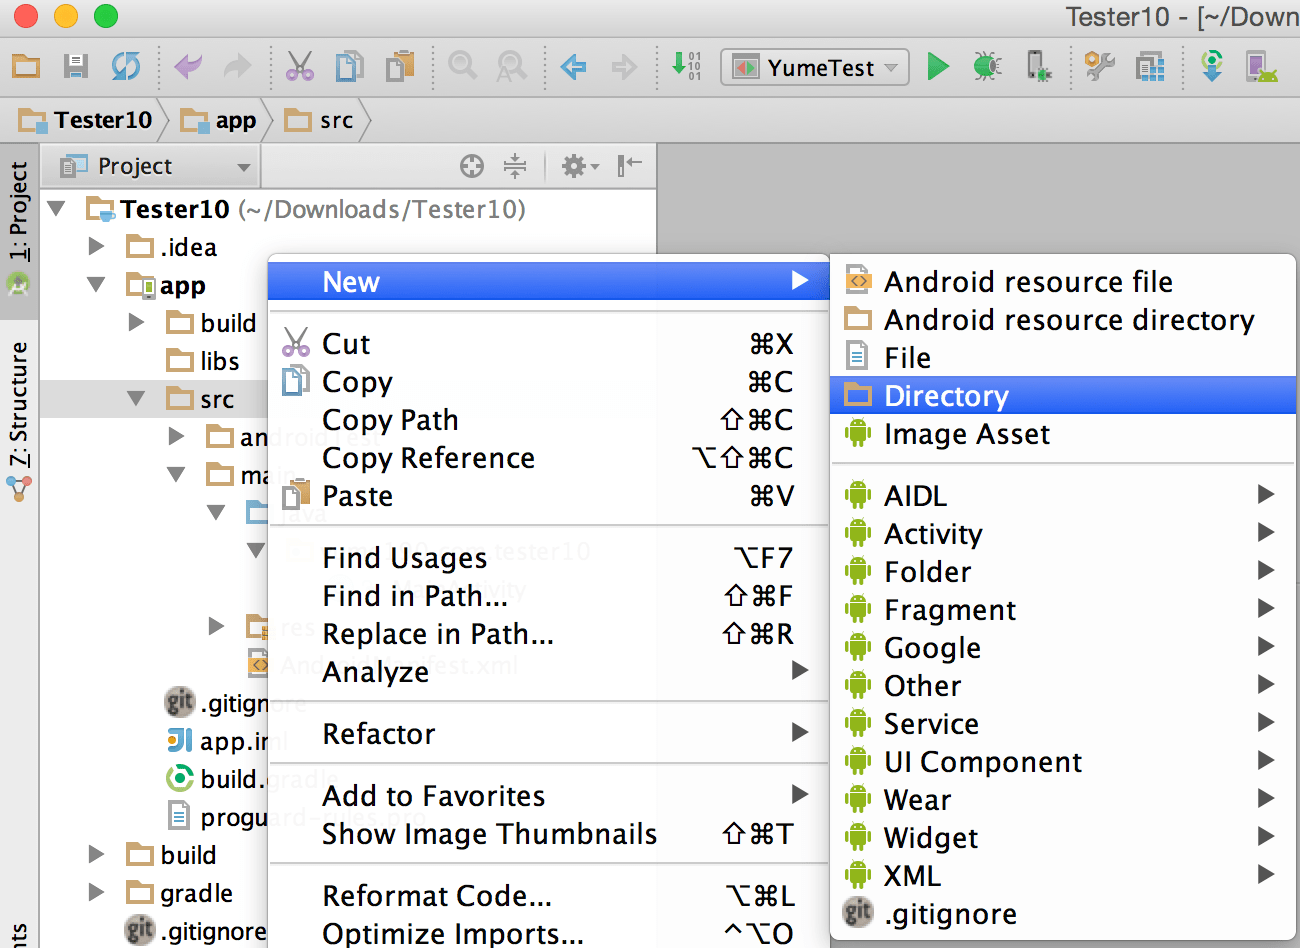Click the Copy toolbar icon
1300x948 pixels.
click(x=349, y=67)
